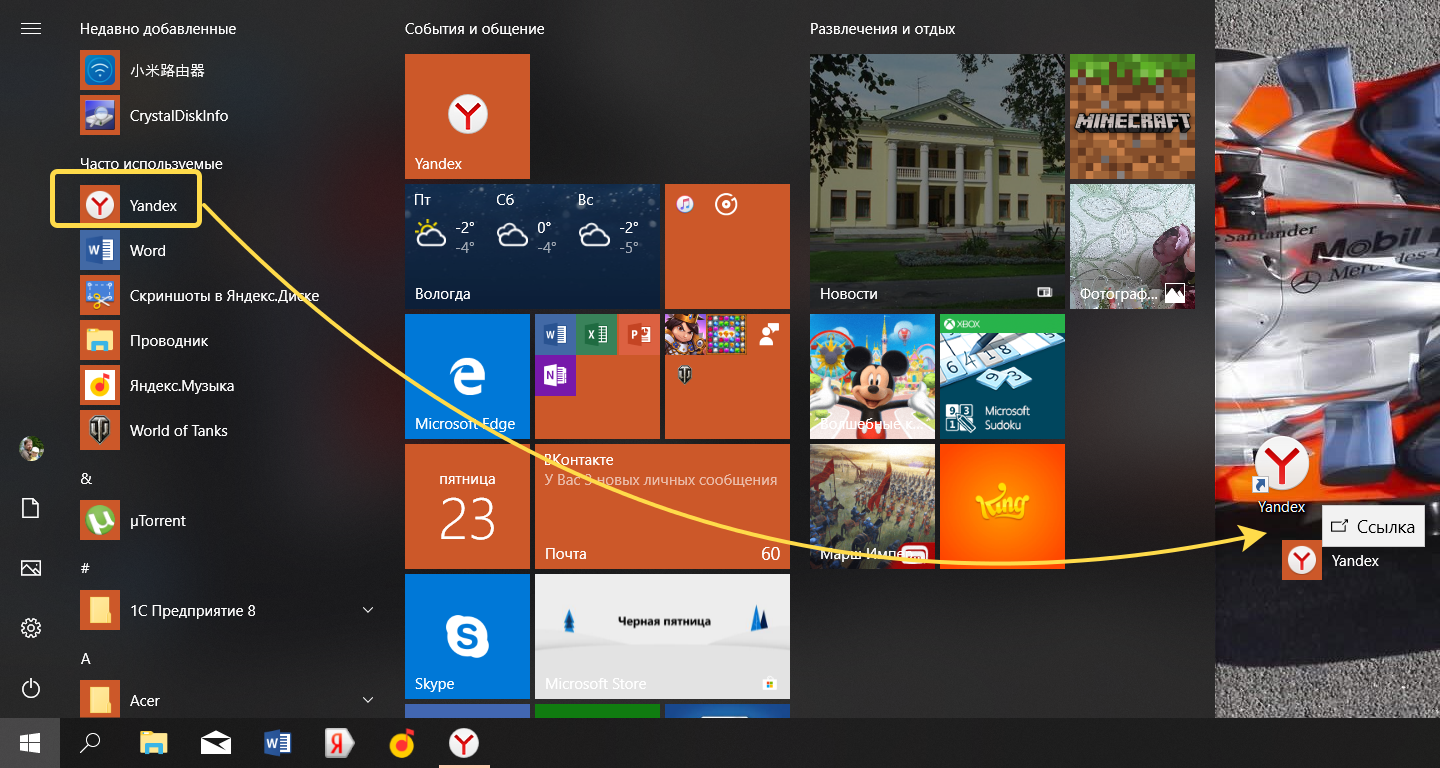
Task: Expand the Acer folder chevron
Action: click(367, 700)
